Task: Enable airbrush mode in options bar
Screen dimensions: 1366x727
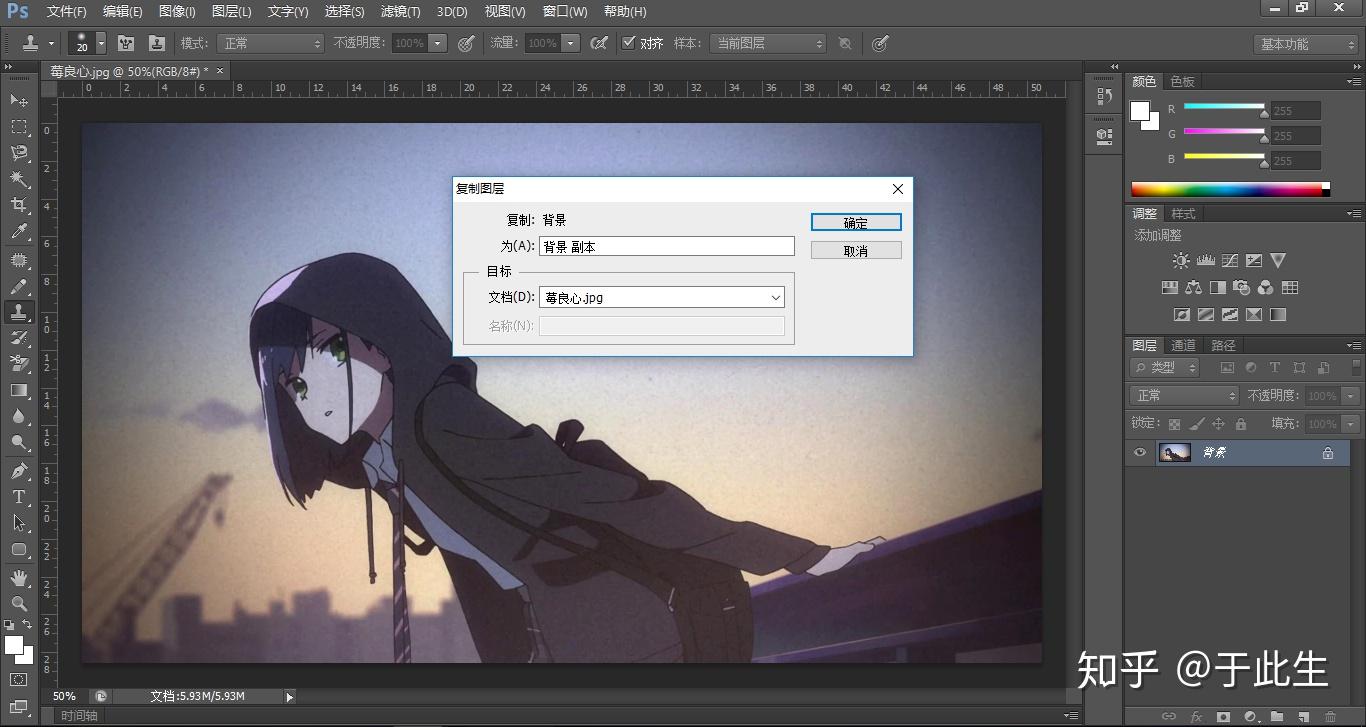Action: tap(599, 43)
